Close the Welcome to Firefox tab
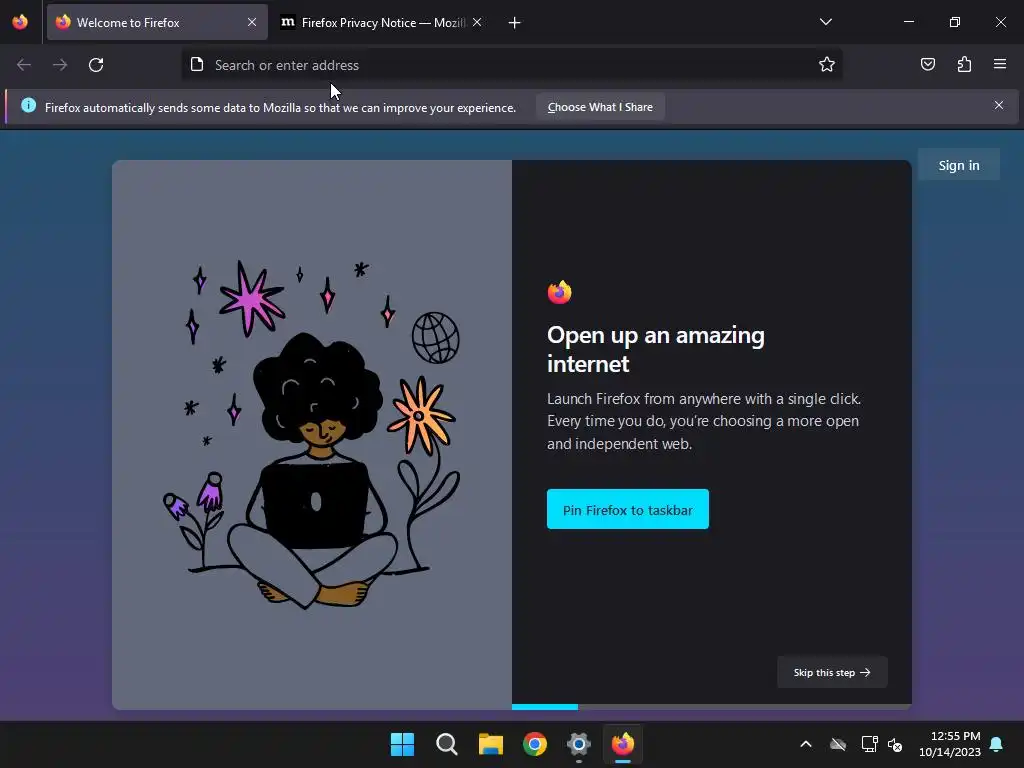The width and height of the screenshot is (1024, 768). tap(252, 22)
